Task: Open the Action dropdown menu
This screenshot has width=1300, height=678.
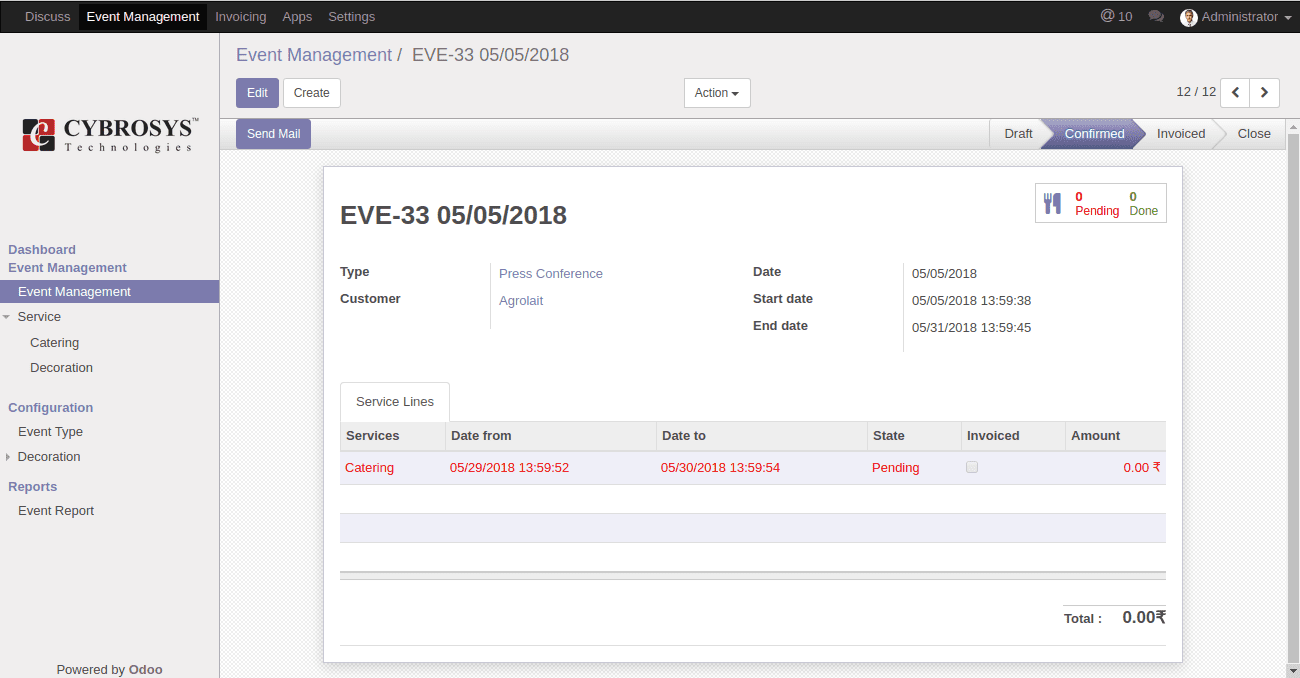Action: (x=717, y=93)
